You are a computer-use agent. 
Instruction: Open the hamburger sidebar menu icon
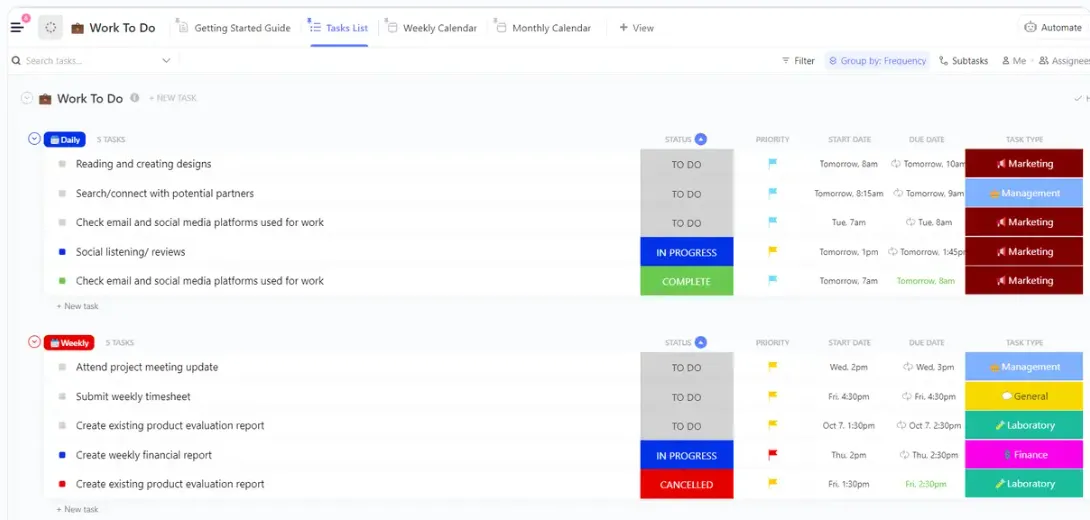click(17, 28)
